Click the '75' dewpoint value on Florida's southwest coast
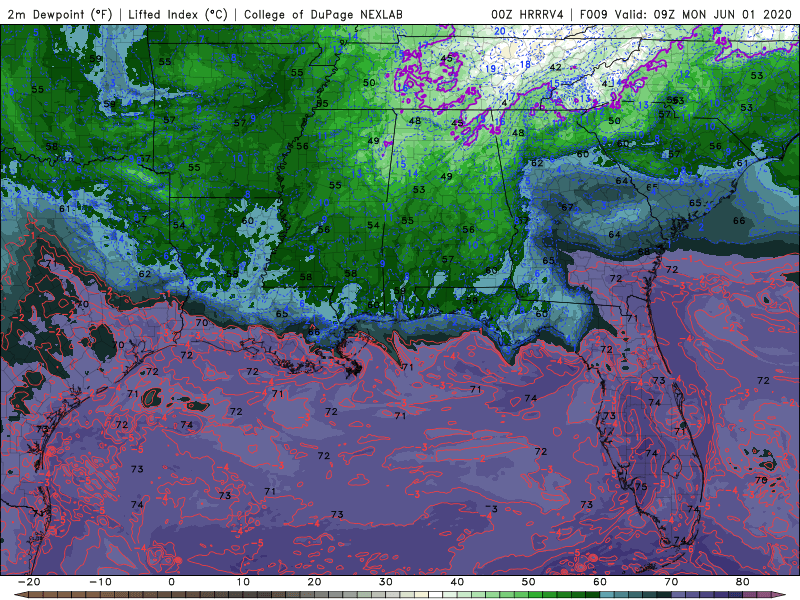The image size is (800, 600). pyautogui.click(x=641, y=486)
